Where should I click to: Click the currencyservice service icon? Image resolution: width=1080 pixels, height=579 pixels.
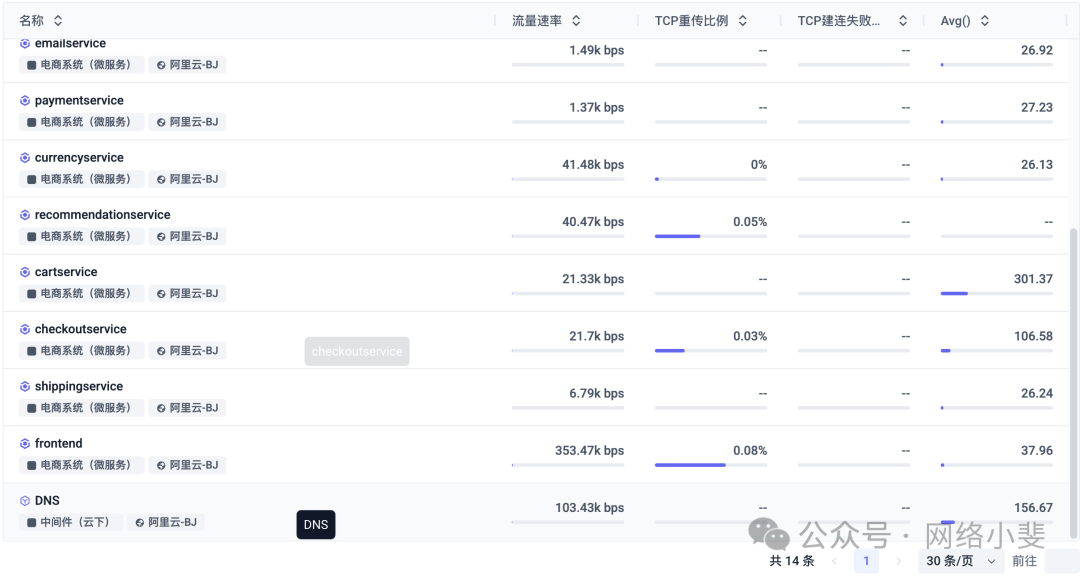[25, 158]
